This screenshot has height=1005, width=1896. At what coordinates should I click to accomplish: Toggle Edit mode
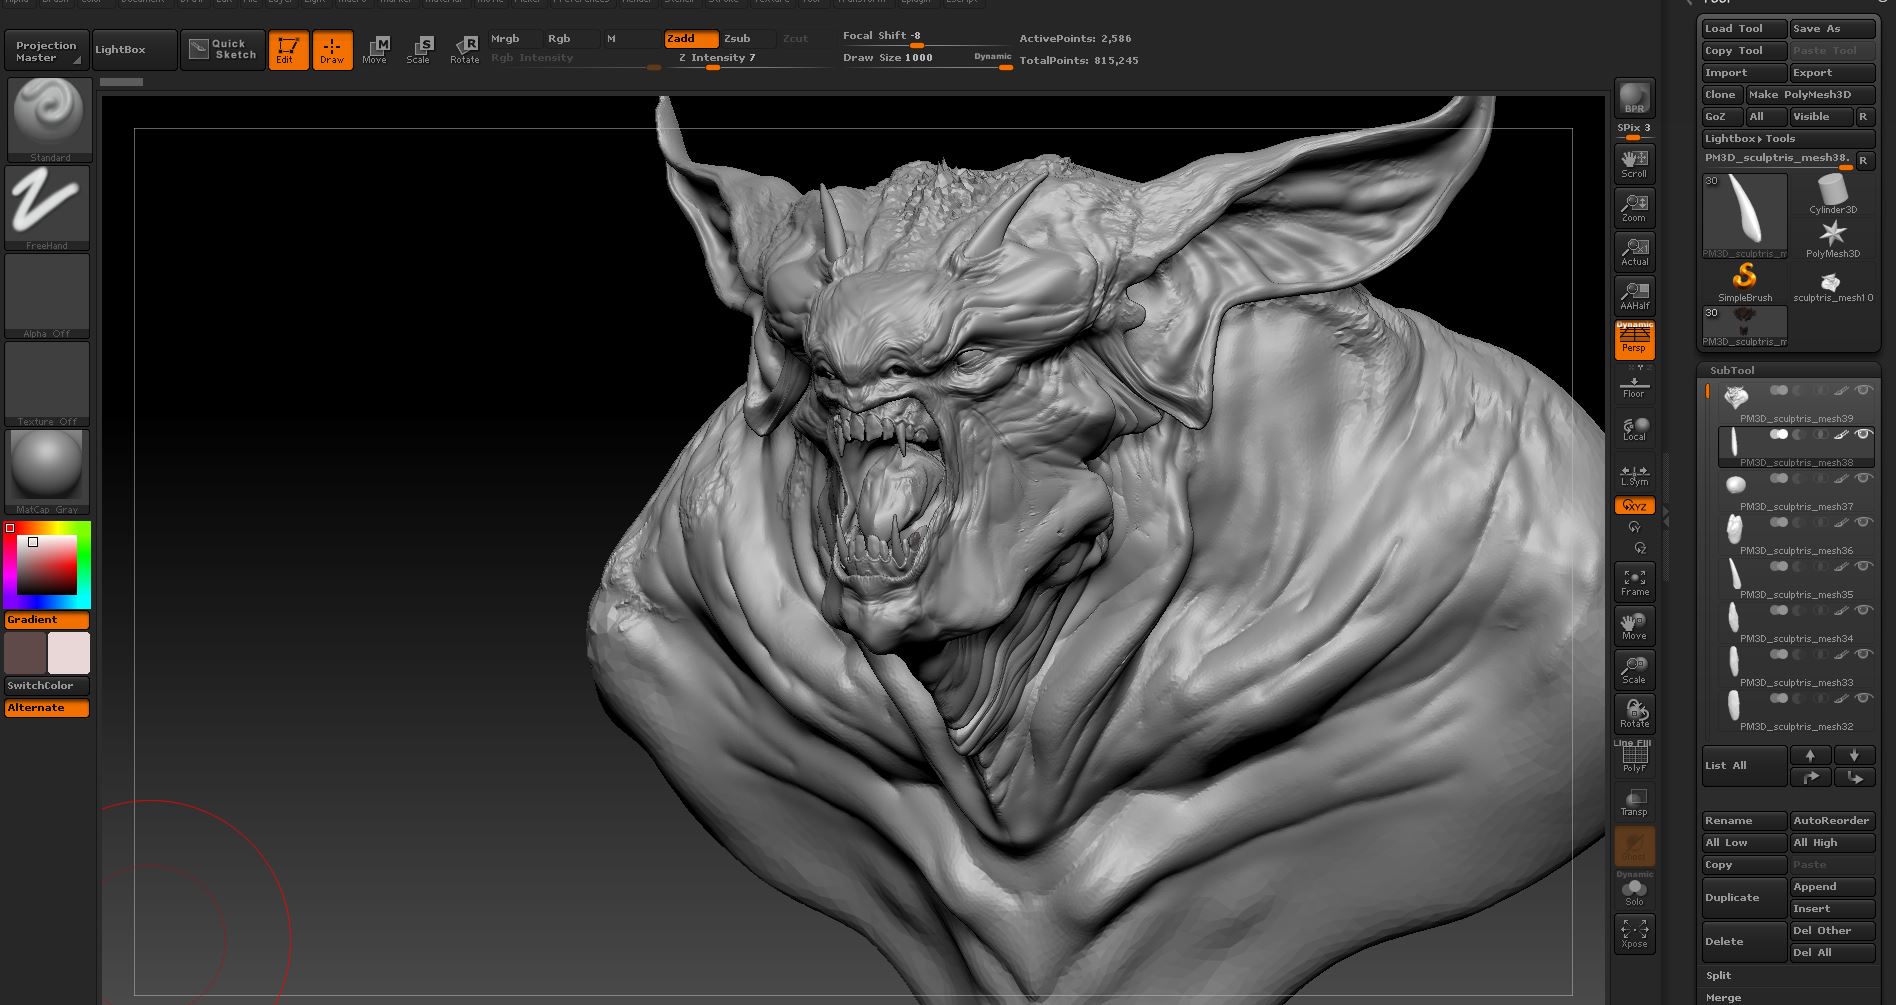288,50
